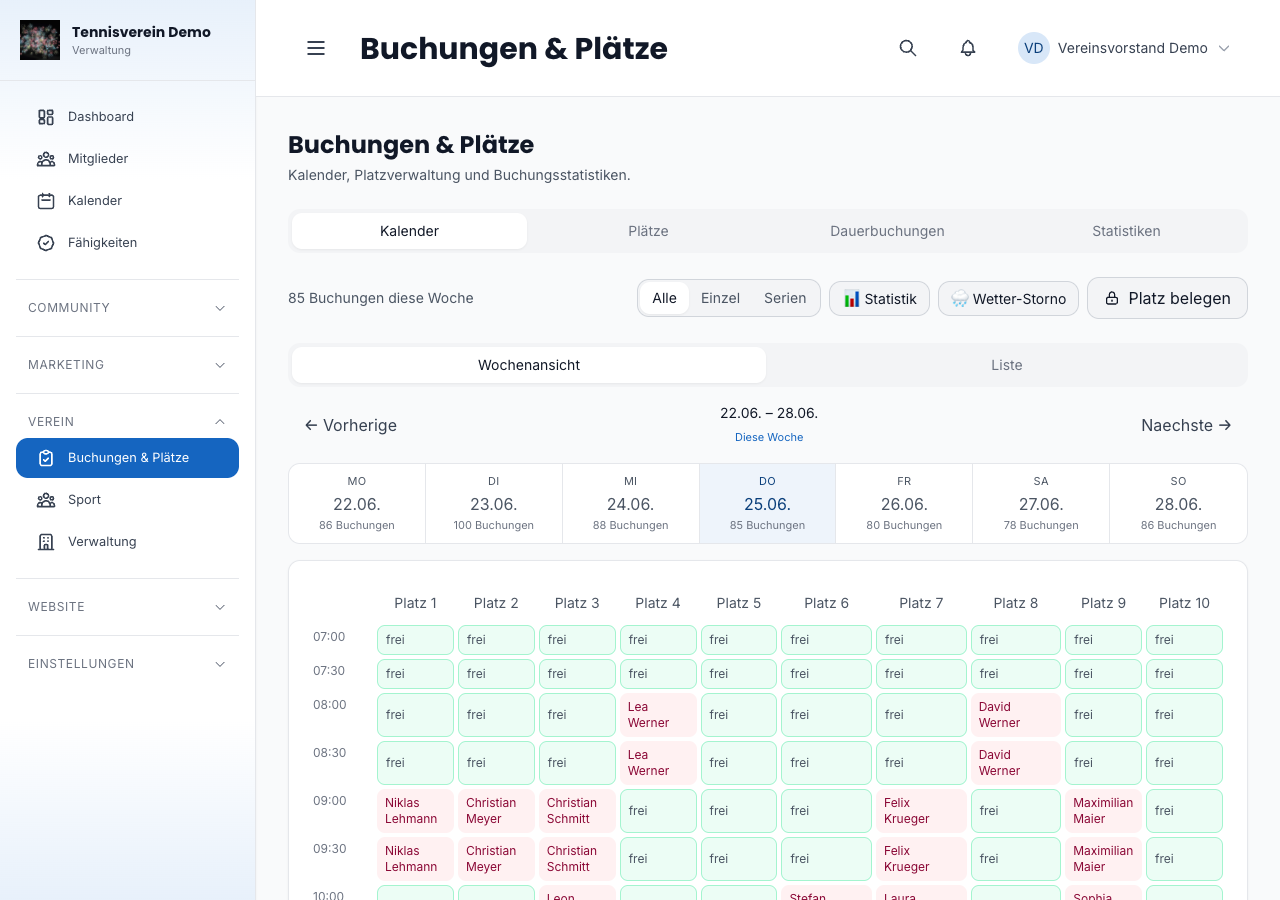The width and height of the screenshot is (1280, 900).
Task: Select Wednesday 24.06. day tab
Action: (x=631, y=503)
